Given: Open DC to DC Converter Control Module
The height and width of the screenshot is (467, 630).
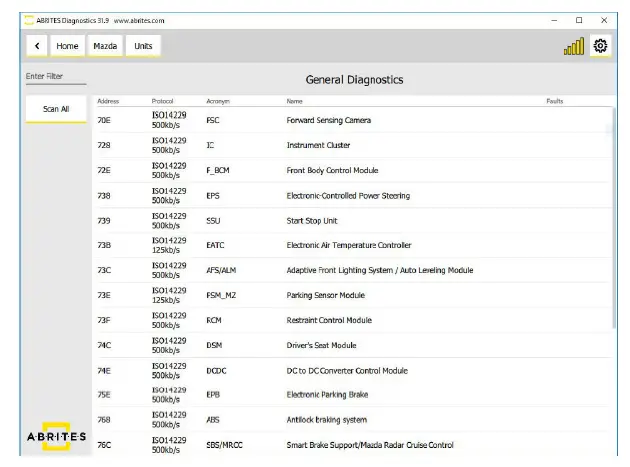Looking at the screenshot, I should point(354,371).
